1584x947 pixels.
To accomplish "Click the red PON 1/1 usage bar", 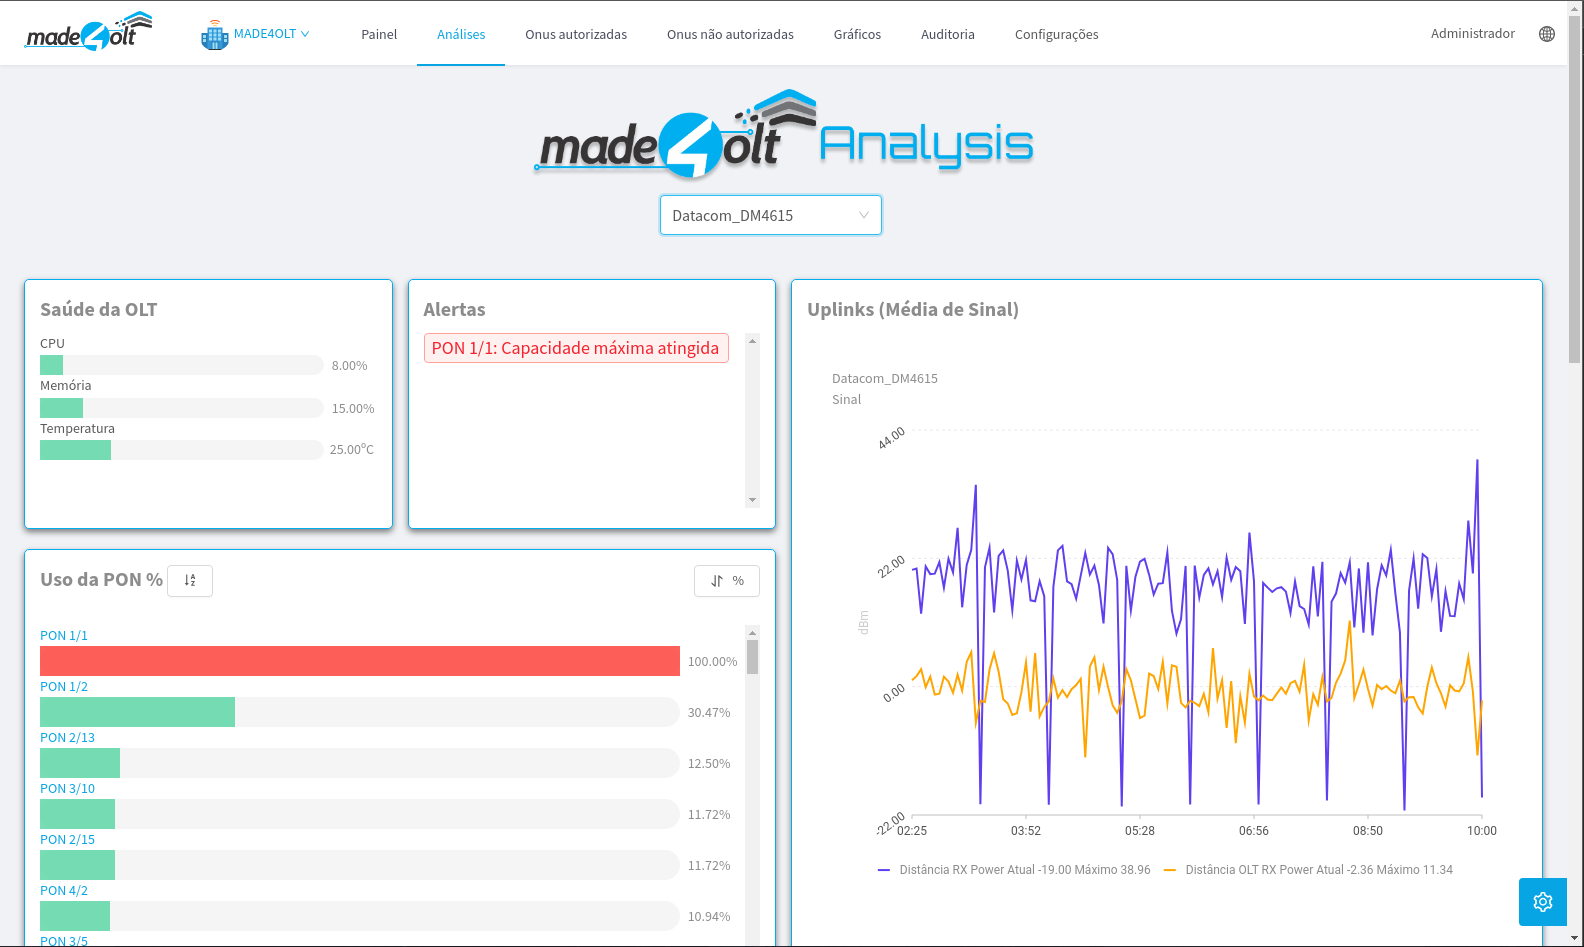I will [x=360, y=661].
